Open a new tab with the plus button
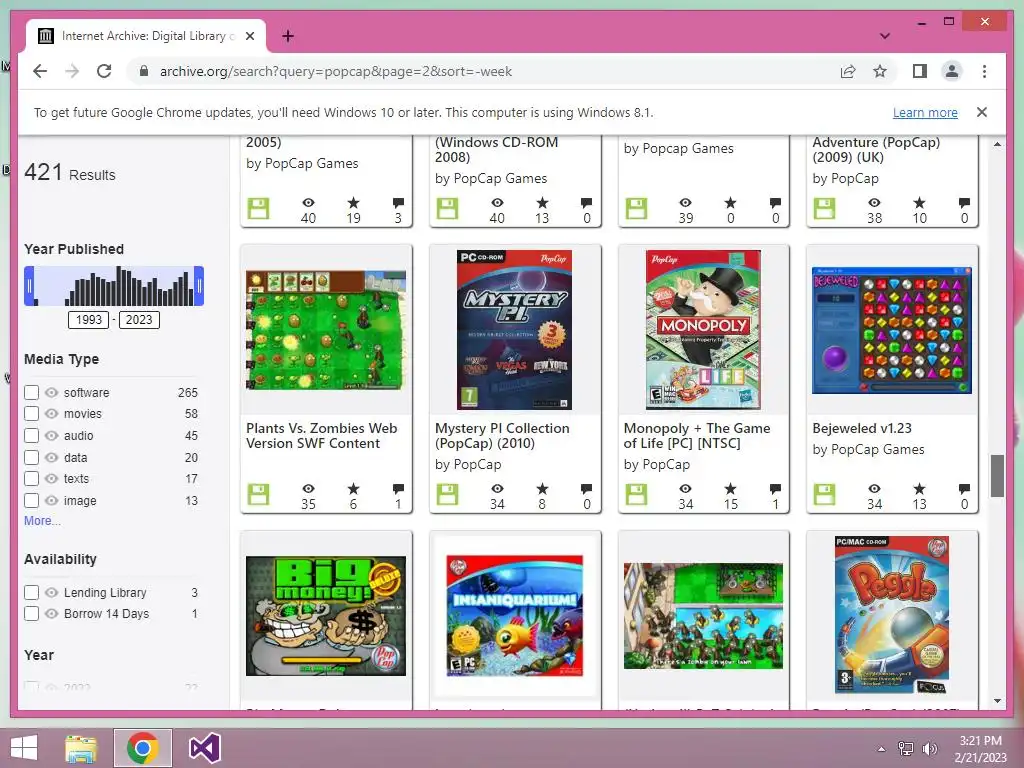The width and height of the screenshot is (1024, 768). 287,36
